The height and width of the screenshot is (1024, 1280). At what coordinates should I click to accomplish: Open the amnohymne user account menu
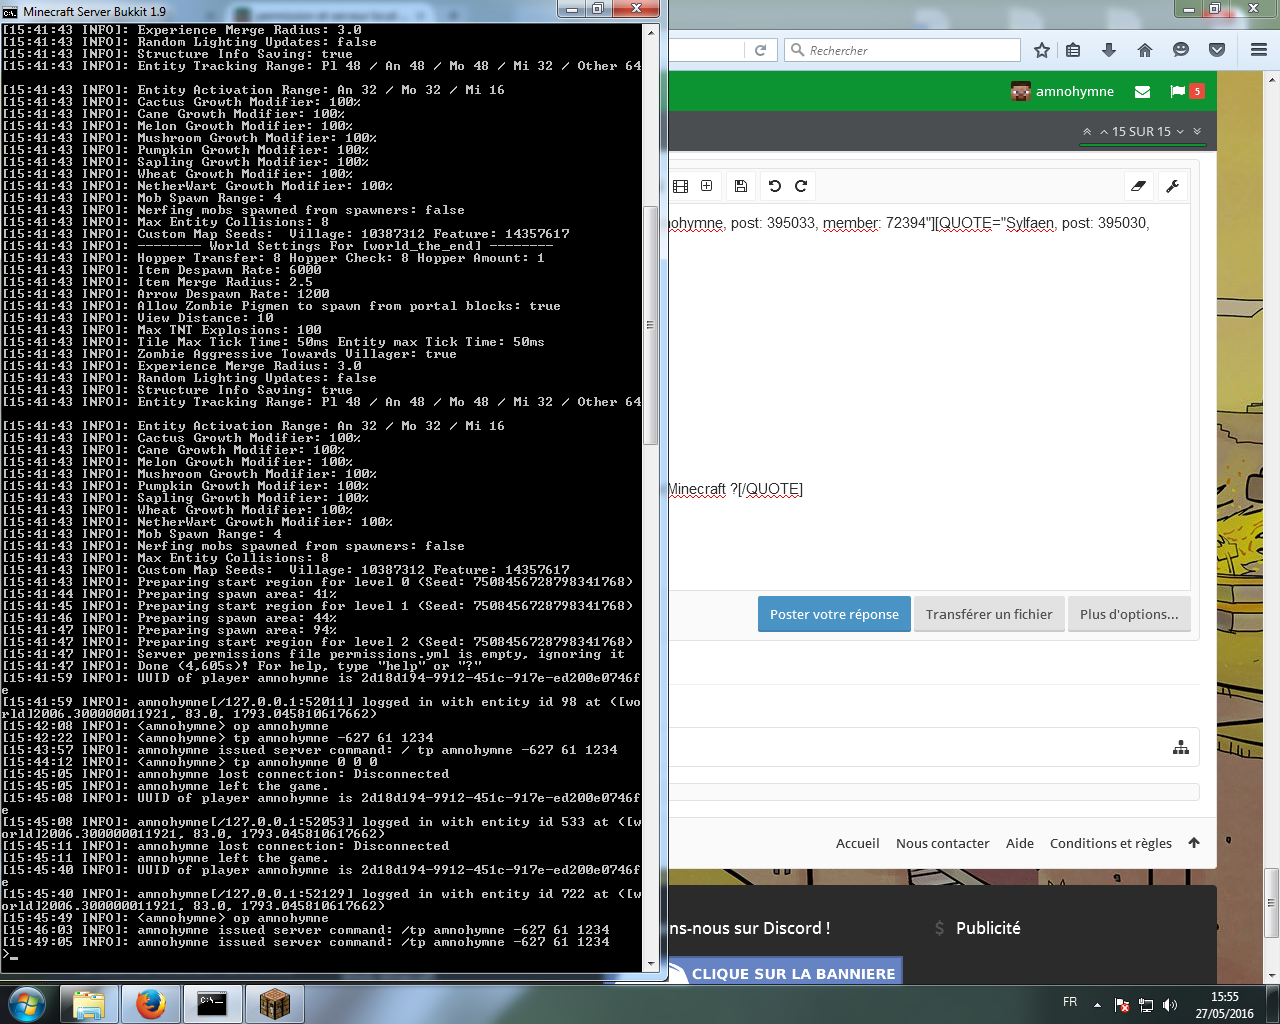pyautogui.click(x=1062, y=92)
